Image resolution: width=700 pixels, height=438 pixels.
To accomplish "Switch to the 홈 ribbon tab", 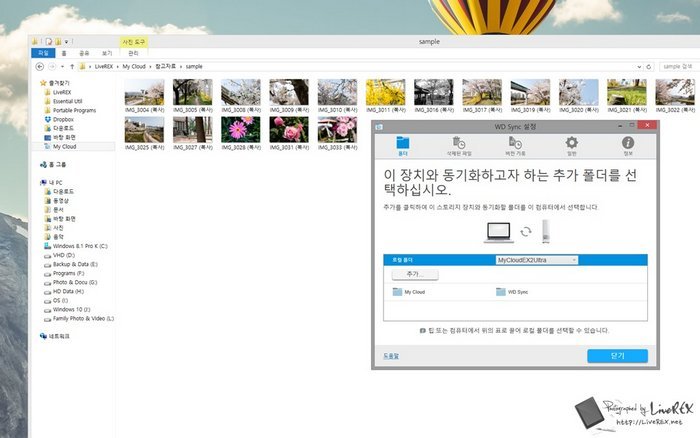I will pos(64,53).
